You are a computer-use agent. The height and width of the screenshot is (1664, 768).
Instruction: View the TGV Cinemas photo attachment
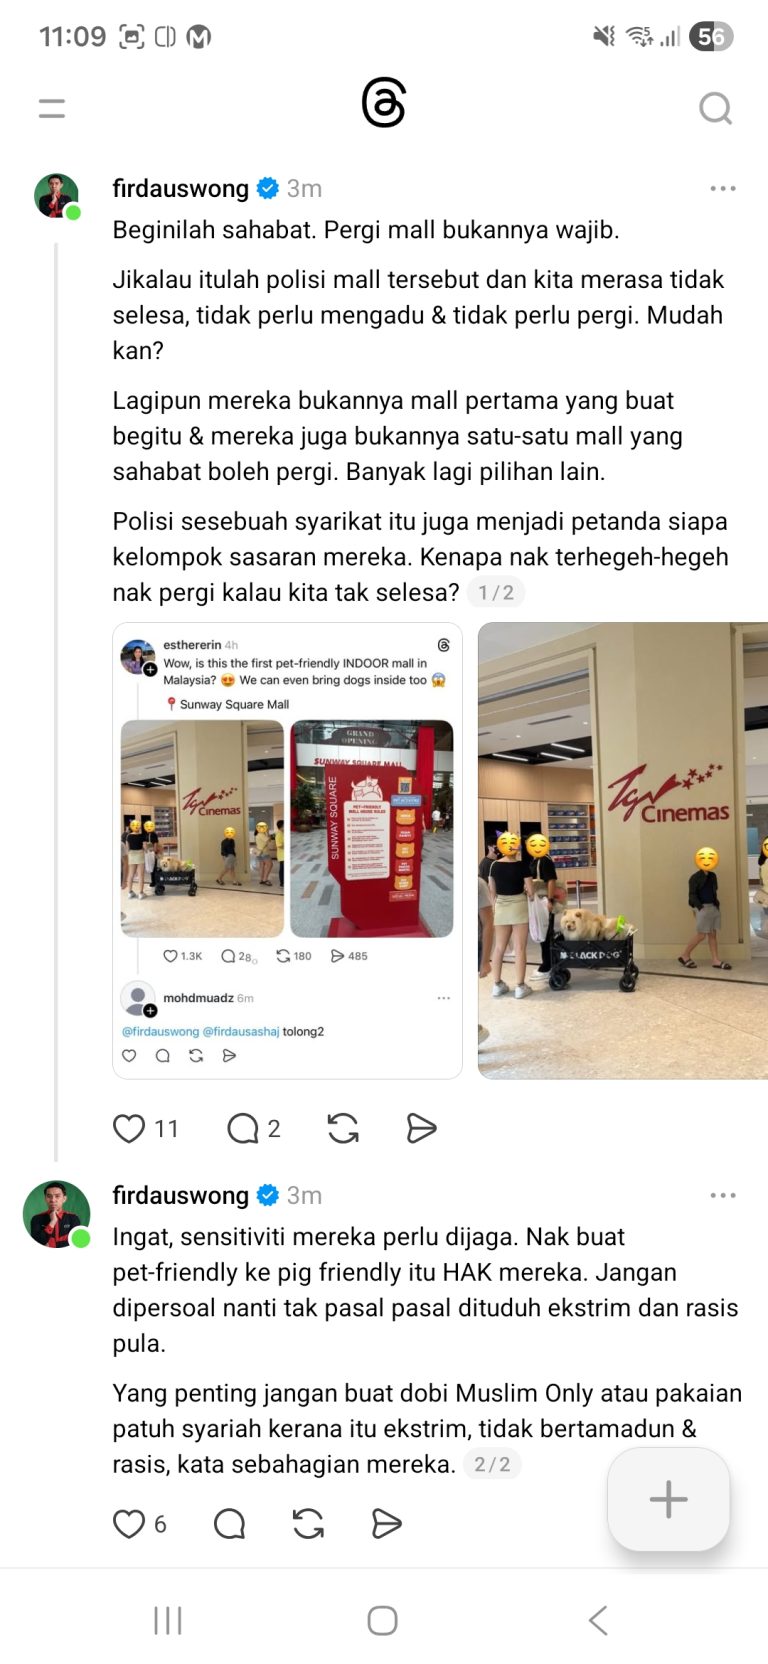[623, 850]
